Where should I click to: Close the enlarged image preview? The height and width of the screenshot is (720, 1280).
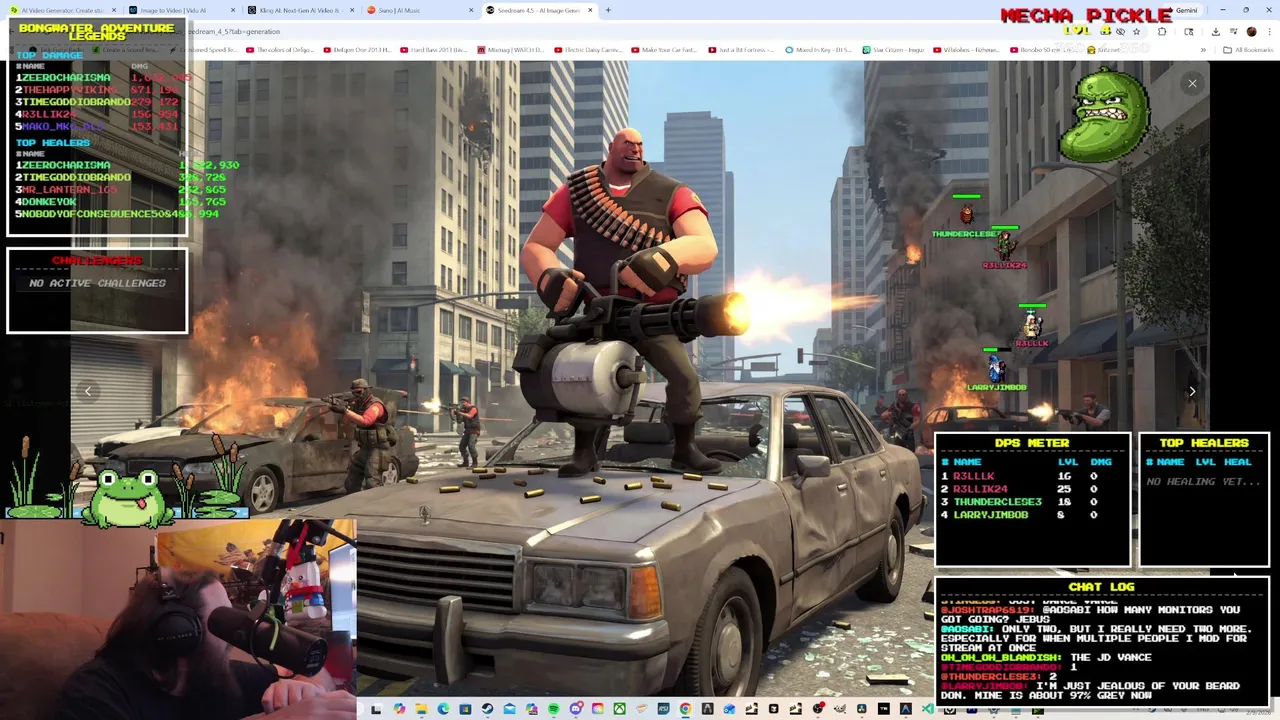pos(1192,84)
